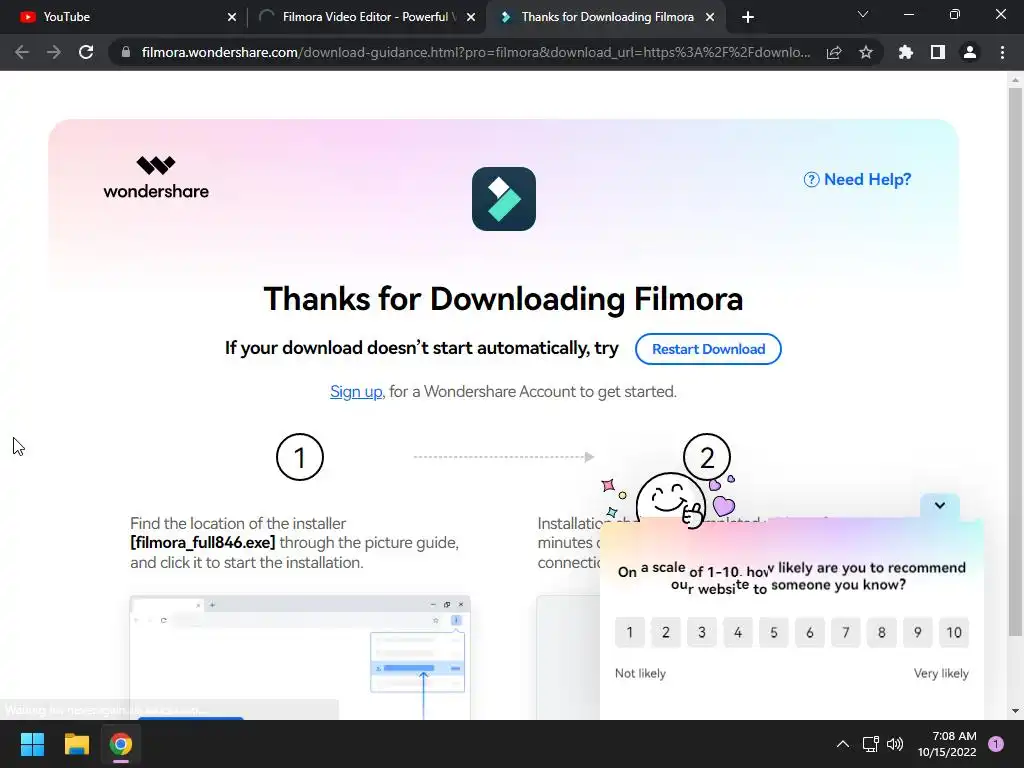The height and width of the screenshot is (768, 1024).
Task: View site information lock icon
Action: 125,52
